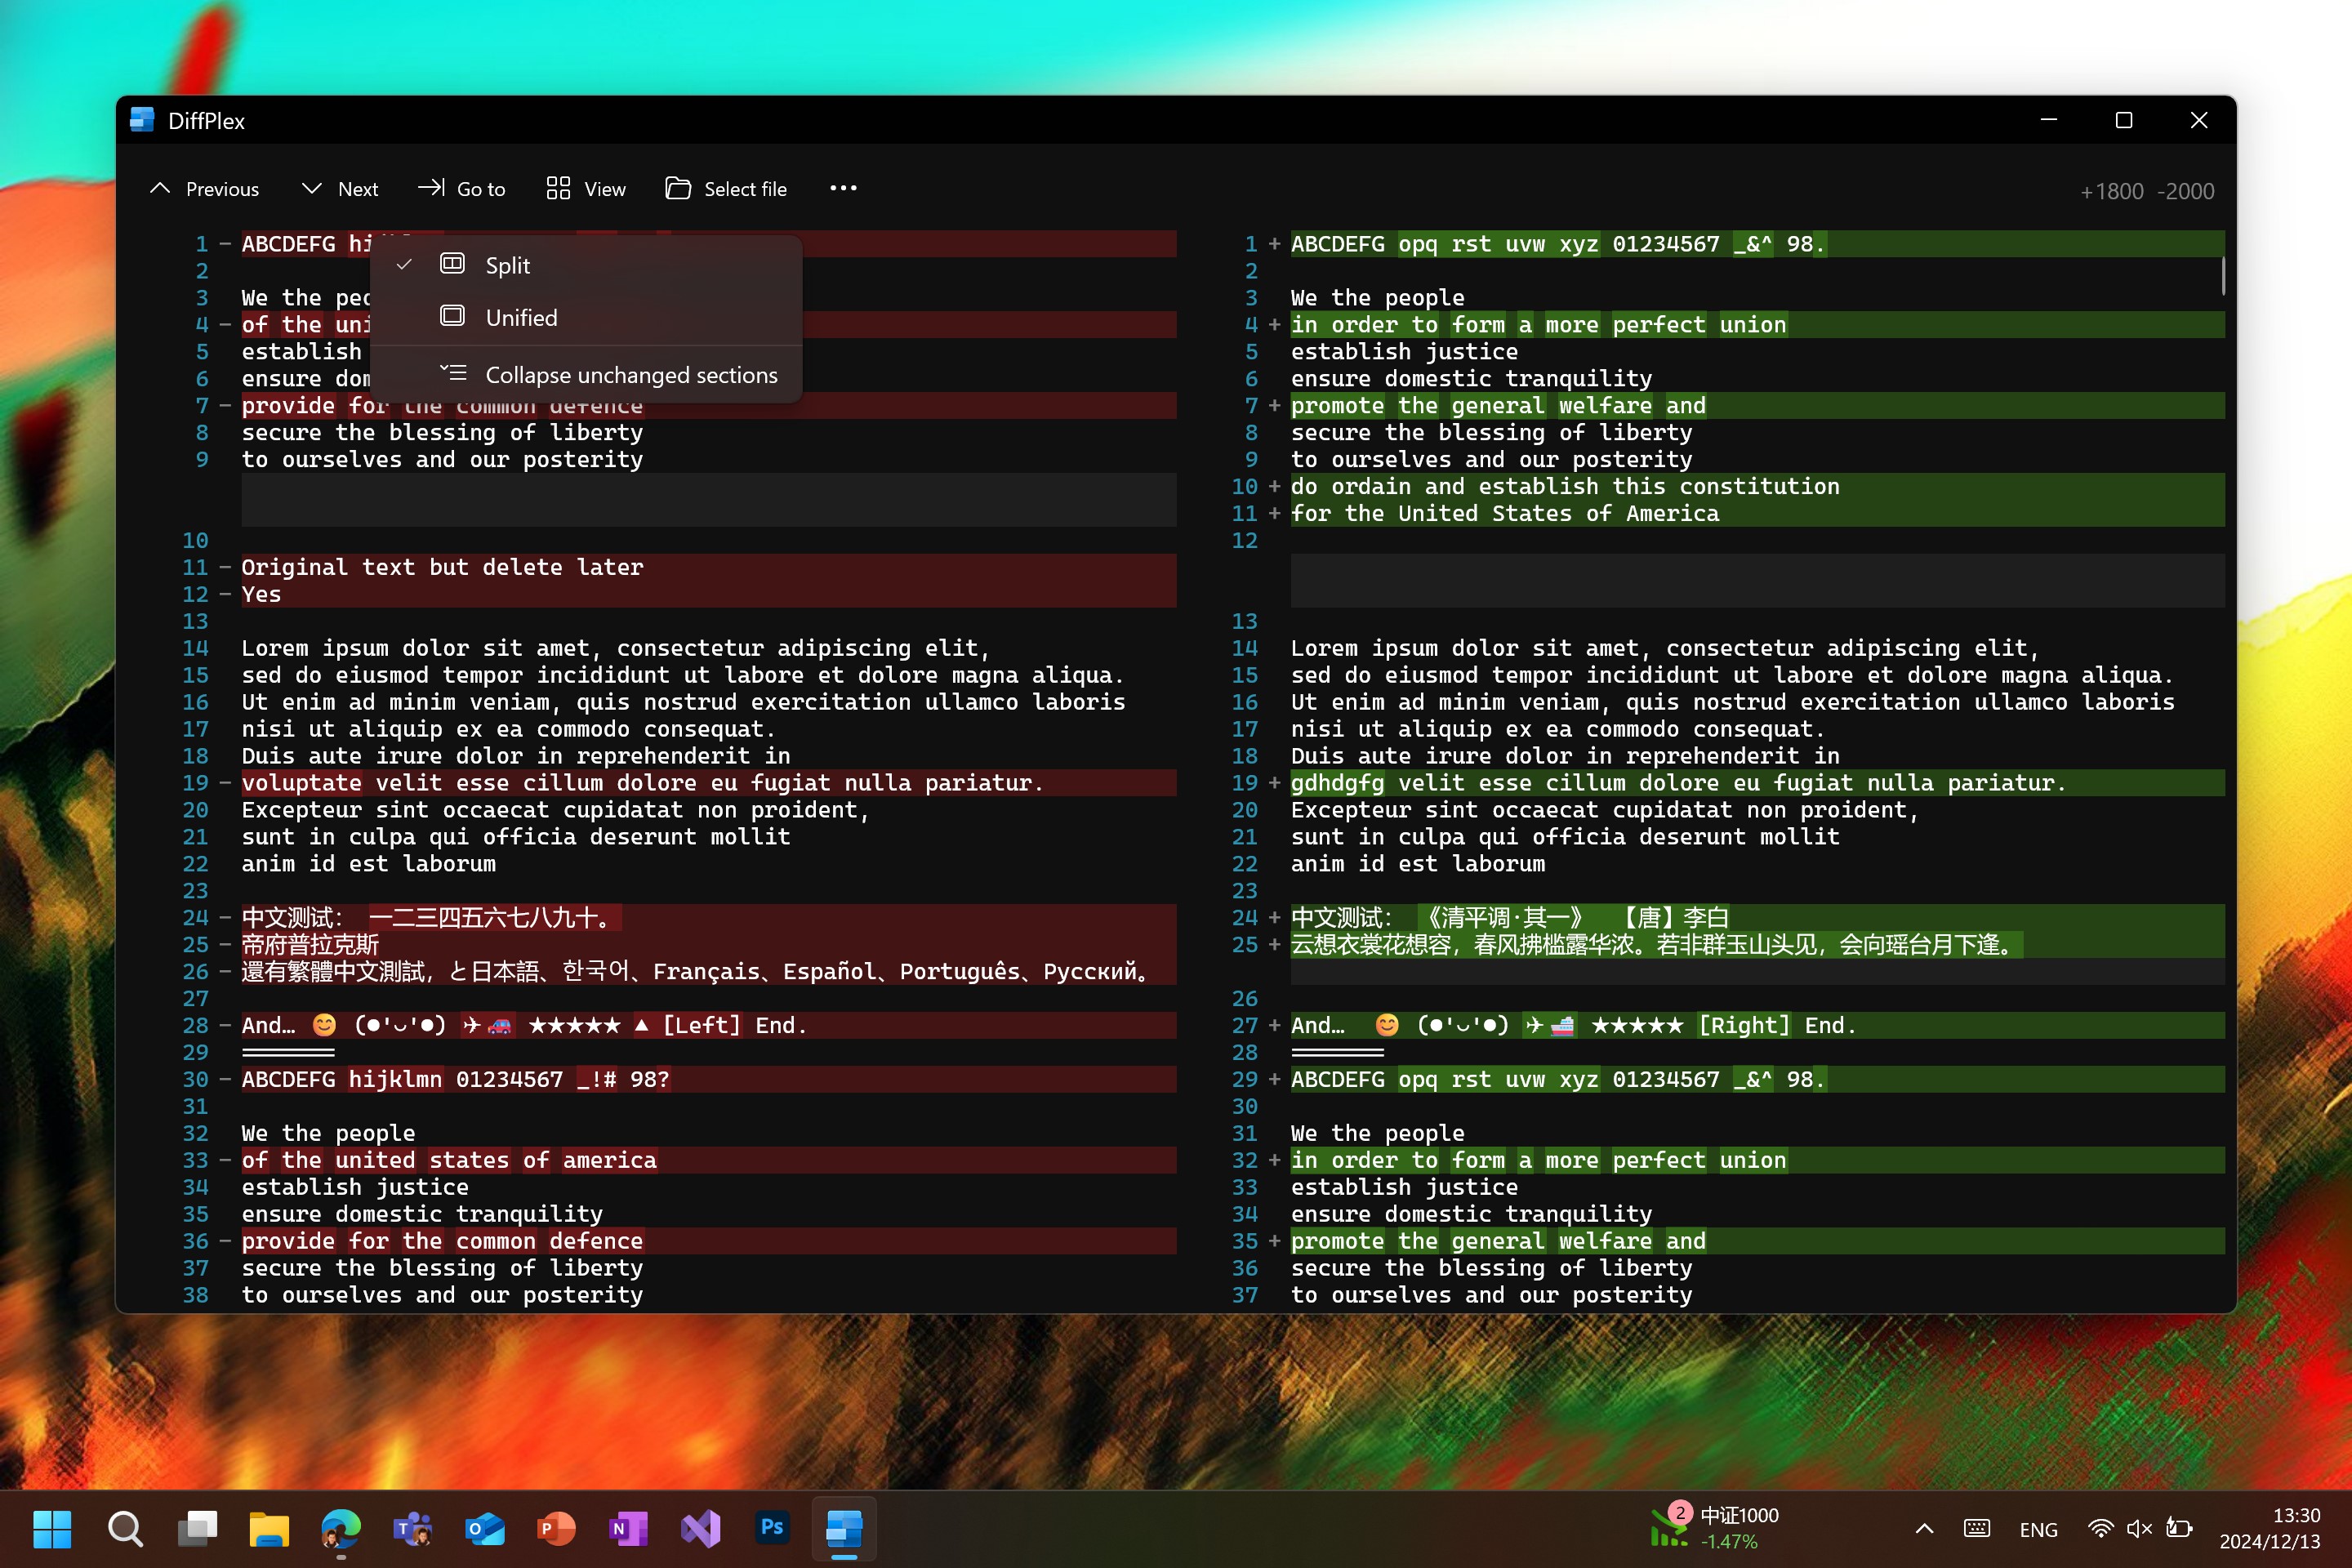The width and height of the screenshot is (2352, 1568).
Task: Click right line 7 'promote the general welfare and'
Action: tap(1757, 405)
